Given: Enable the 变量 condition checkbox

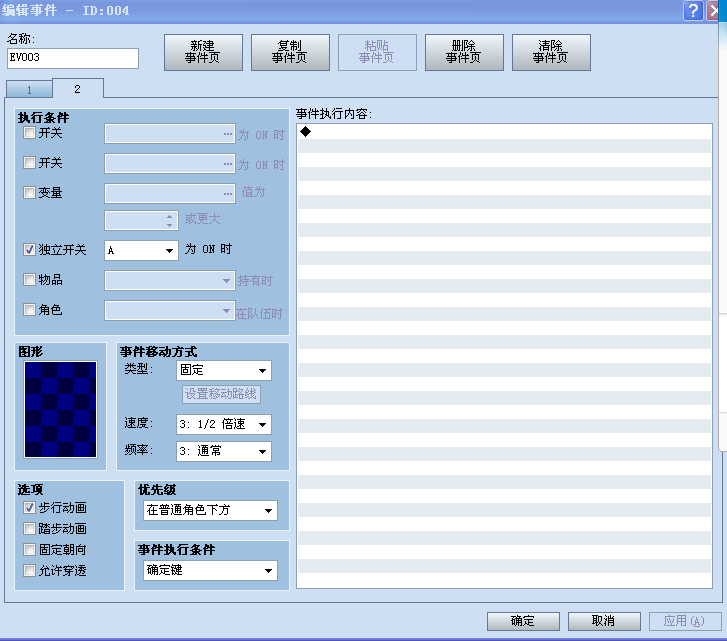Looking at the screenshot, I should [x=29, y=192].
